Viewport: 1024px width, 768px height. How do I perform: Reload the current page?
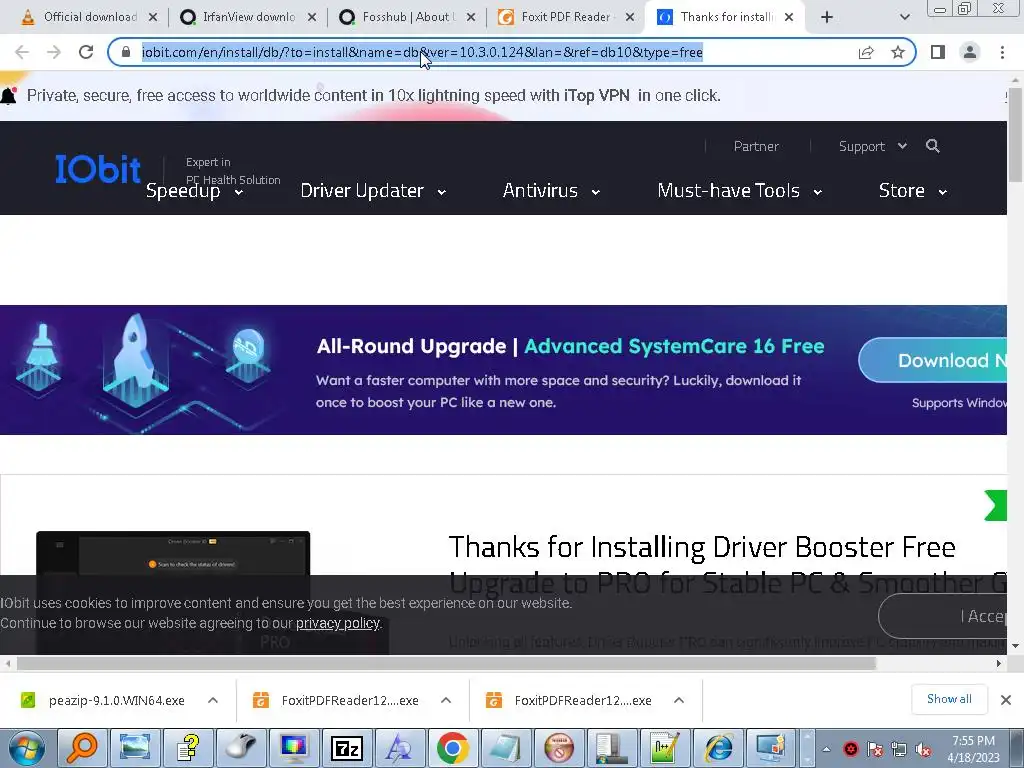click(x=86, y=52)
